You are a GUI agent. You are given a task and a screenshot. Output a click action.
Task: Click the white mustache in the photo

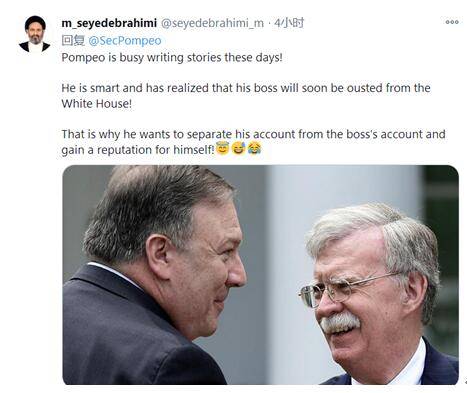coord(340,323)
